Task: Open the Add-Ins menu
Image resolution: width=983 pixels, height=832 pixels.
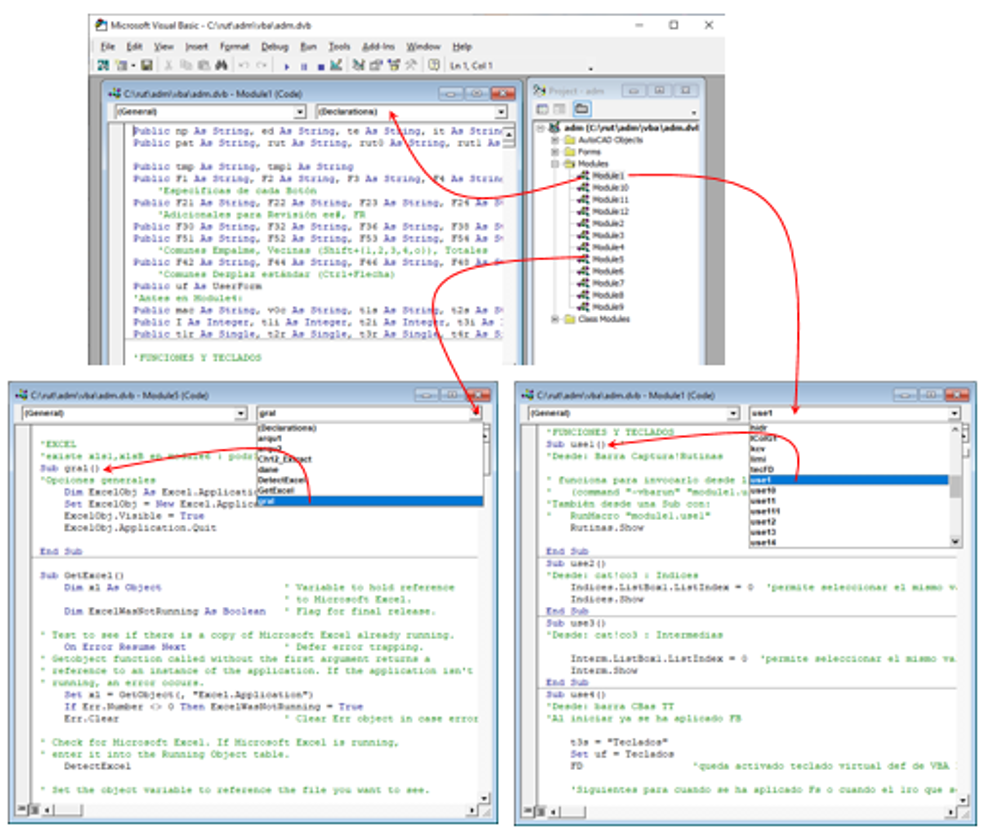Action: (x=378, y=46)
